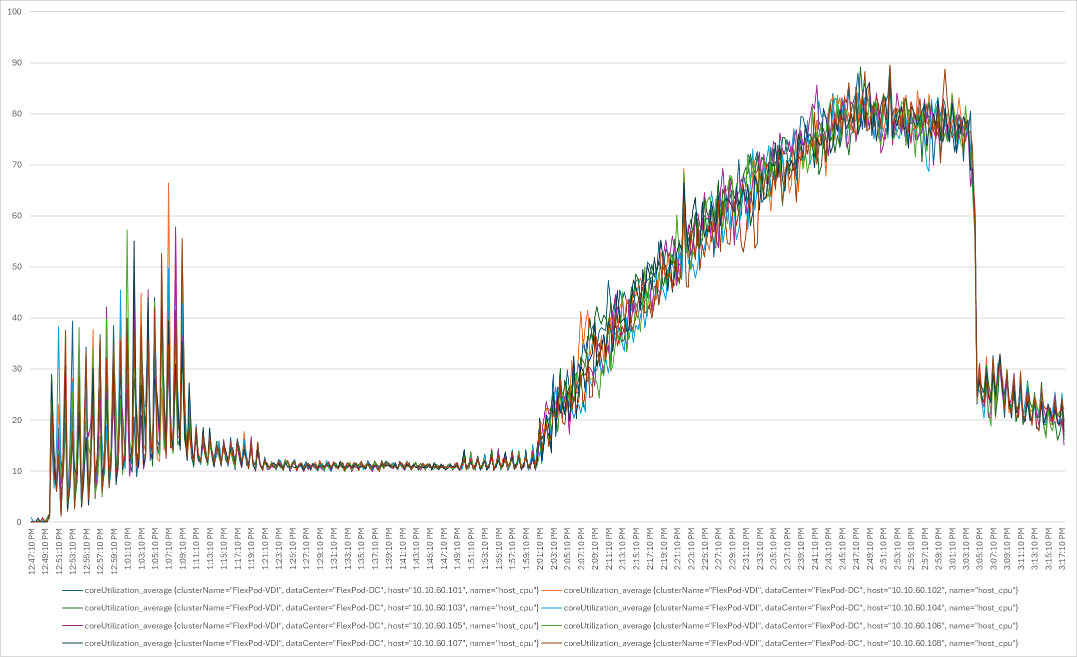This screenshot has width=1077, height=657.
Task: Click the y-axis label 30
Action: tap(16, 369)
